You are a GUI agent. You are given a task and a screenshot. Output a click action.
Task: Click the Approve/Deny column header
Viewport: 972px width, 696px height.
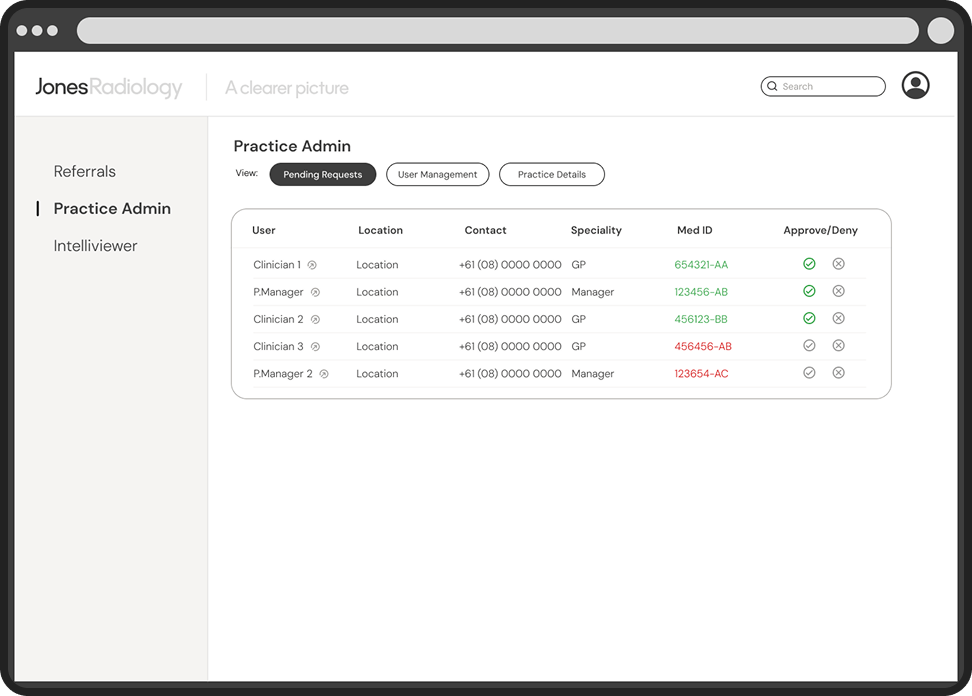pos(821,230)
